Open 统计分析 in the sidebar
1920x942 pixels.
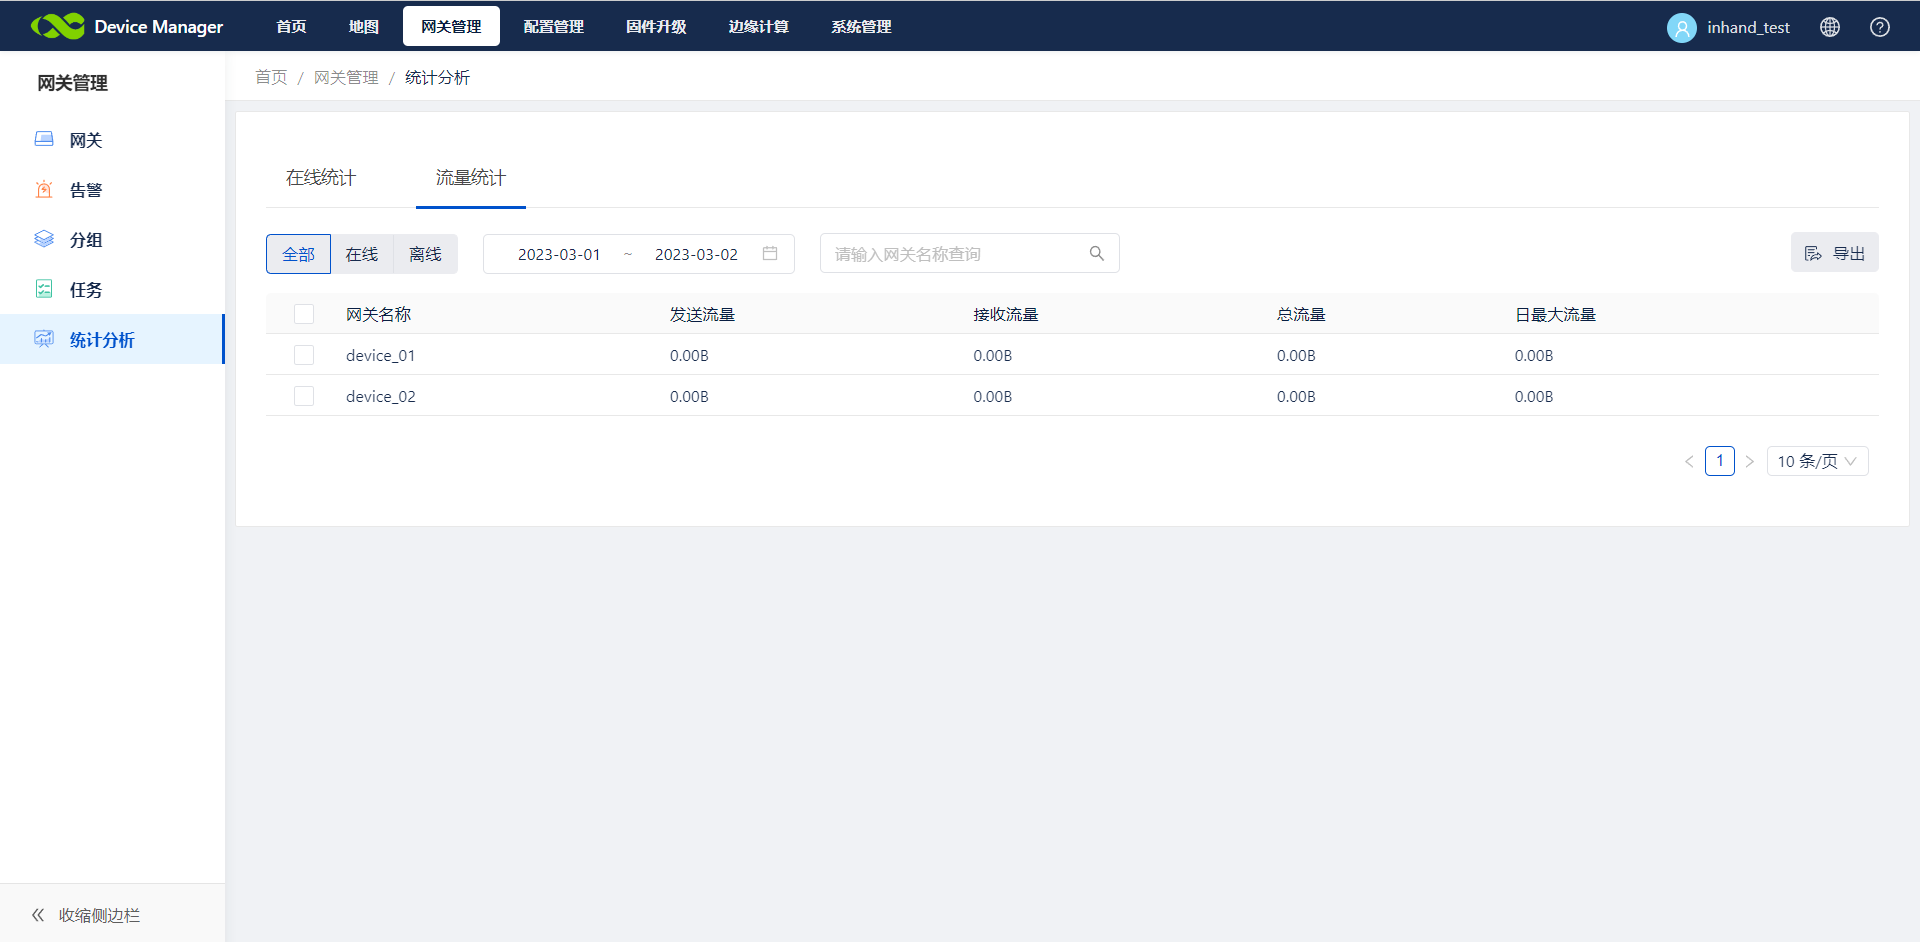[112, 339]
